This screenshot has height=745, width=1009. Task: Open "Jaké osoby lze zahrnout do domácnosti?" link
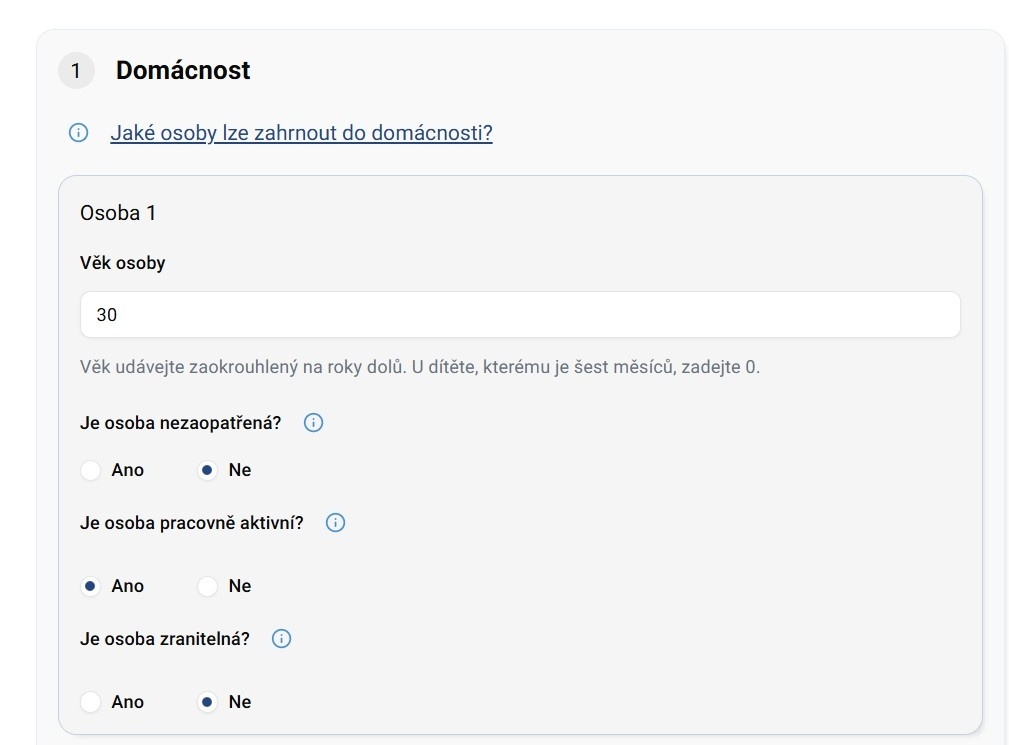(301, 133)
